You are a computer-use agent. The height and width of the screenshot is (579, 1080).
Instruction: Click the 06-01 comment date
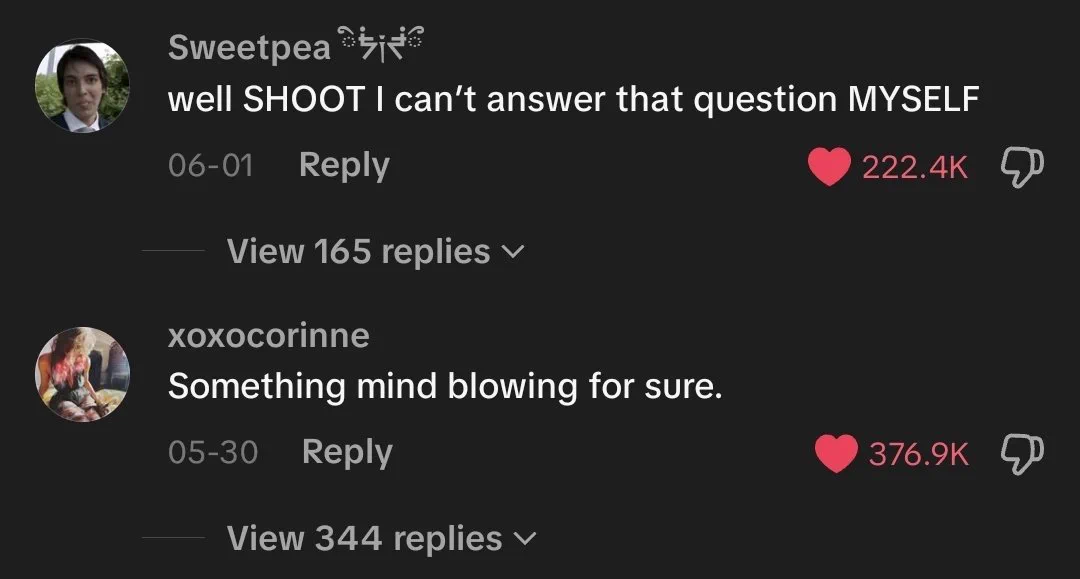(x=211, y=166)
